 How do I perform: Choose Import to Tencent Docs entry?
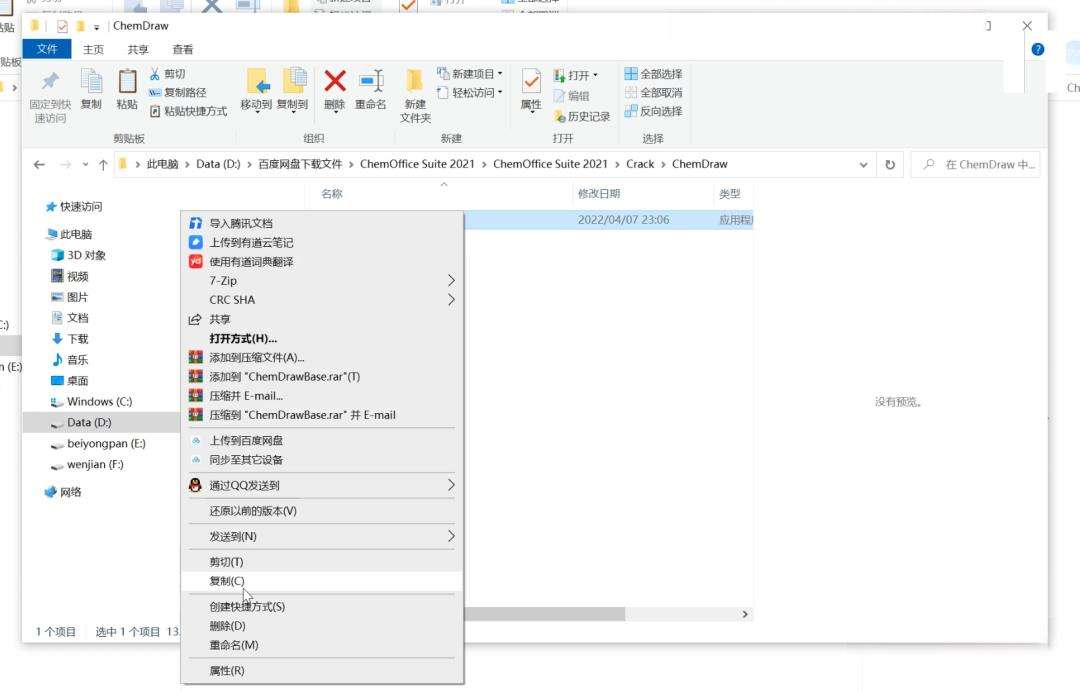click(x=321, y=223)
